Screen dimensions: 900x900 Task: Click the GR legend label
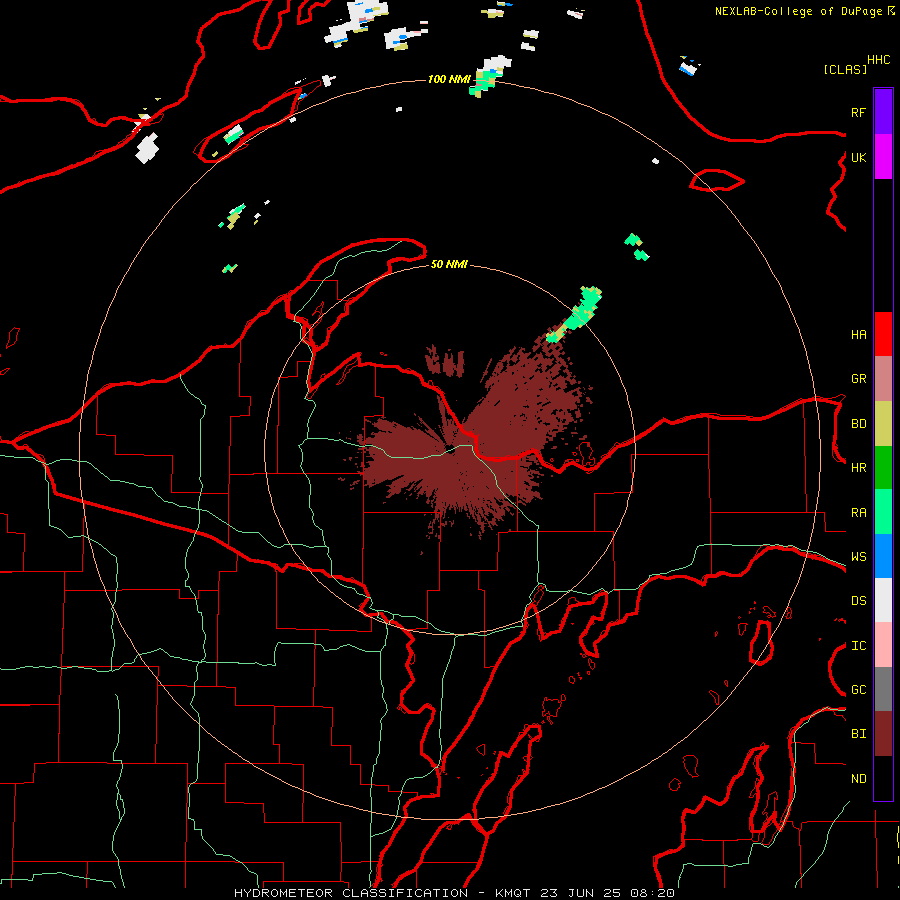858,379
